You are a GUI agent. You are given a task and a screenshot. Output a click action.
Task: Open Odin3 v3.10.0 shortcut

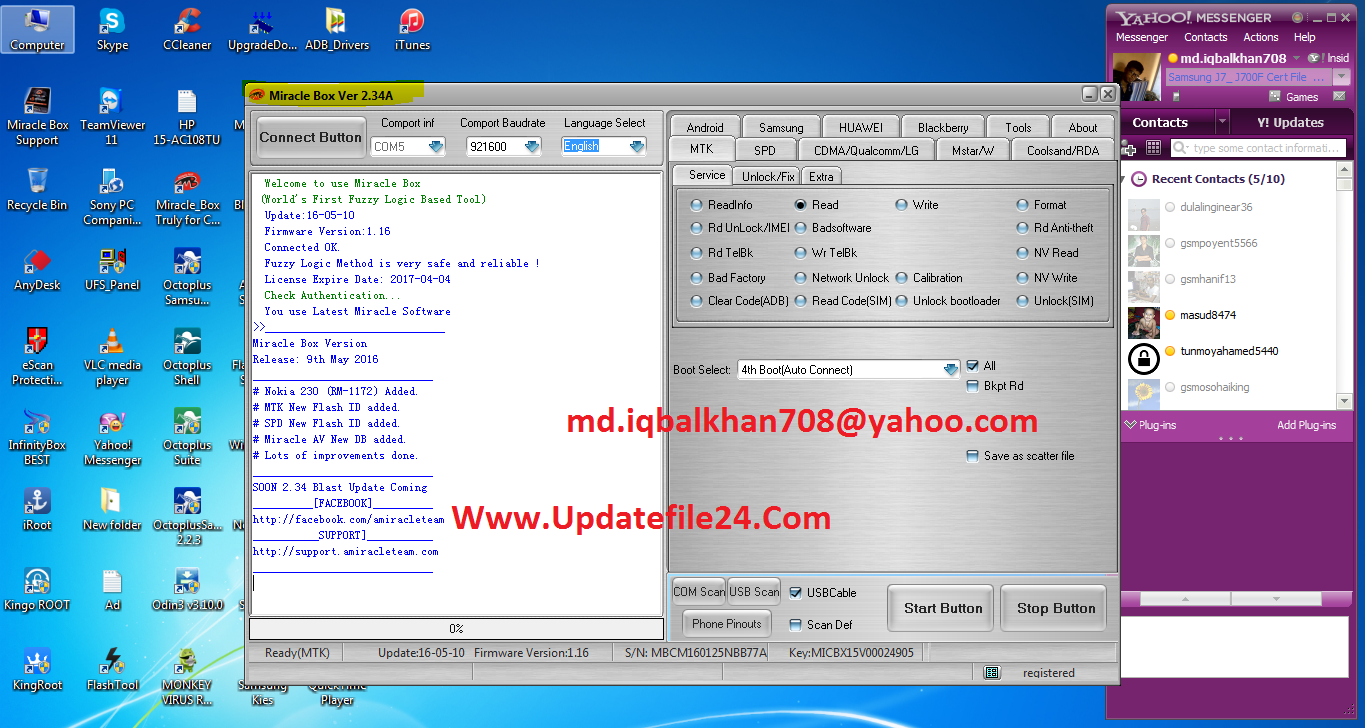pos(187,590)
